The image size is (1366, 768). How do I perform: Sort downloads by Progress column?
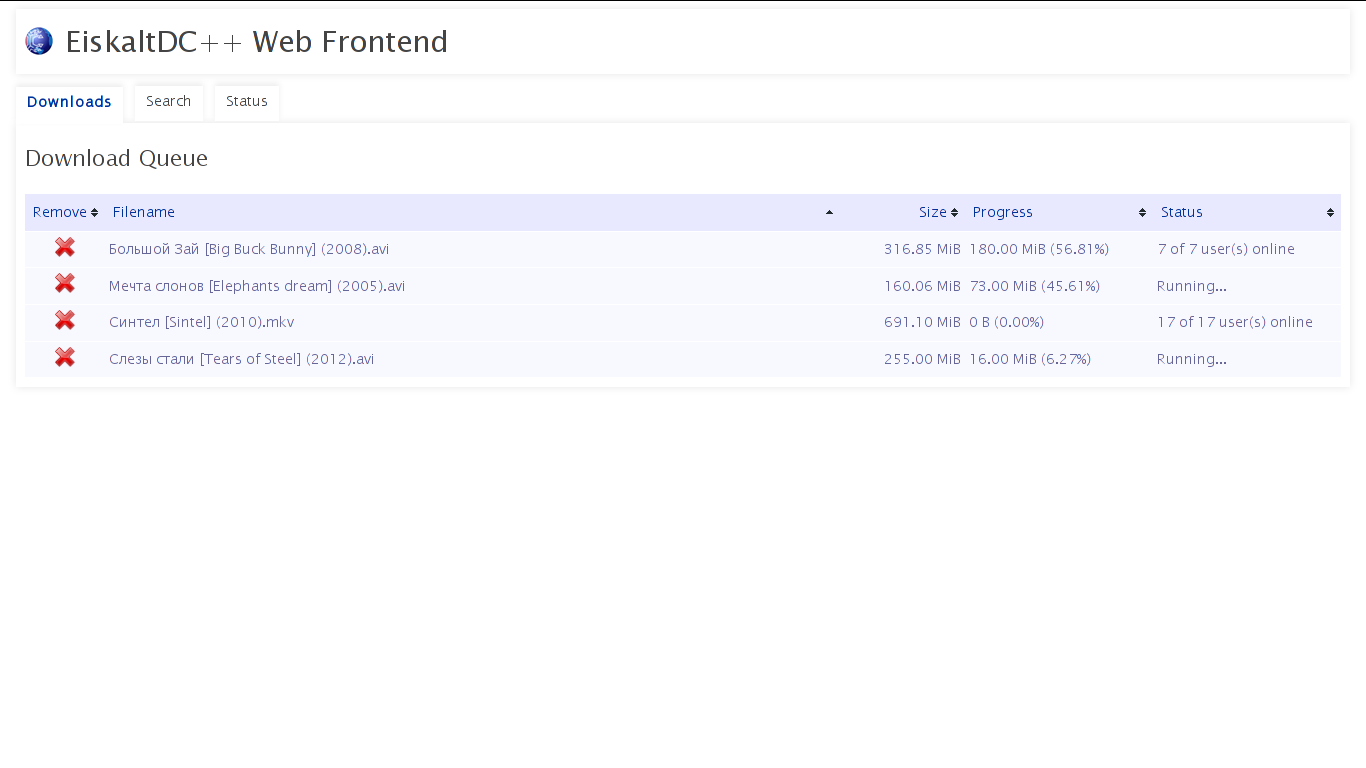click(x=1142, y=212)
